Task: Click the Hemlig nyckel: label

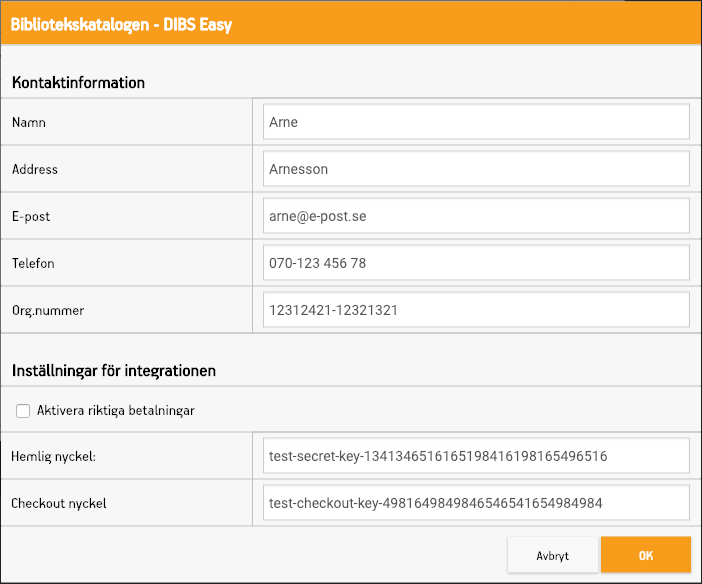Action: (x=53, y=456)
